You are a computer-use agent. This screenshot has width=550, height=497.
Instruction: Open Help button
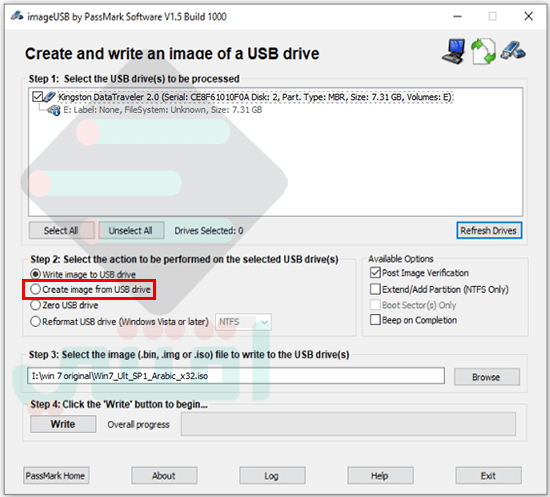point(380,476)
